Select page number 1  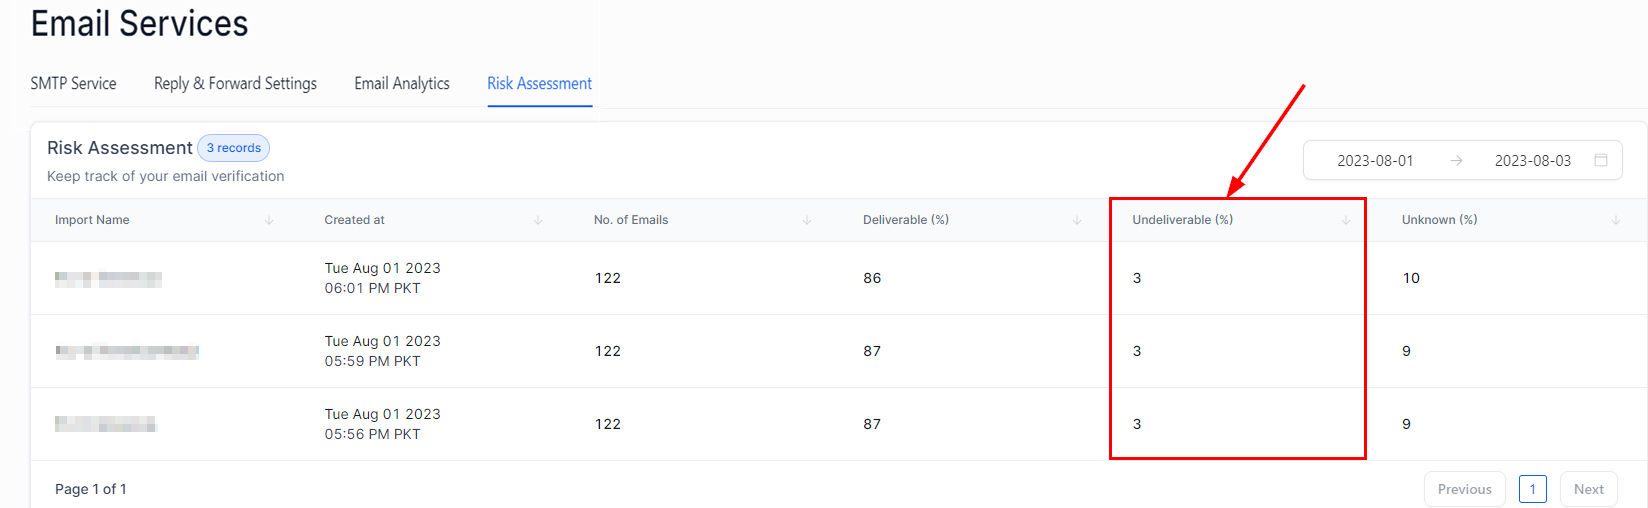pyautogui.click(x=1532, y=489)
